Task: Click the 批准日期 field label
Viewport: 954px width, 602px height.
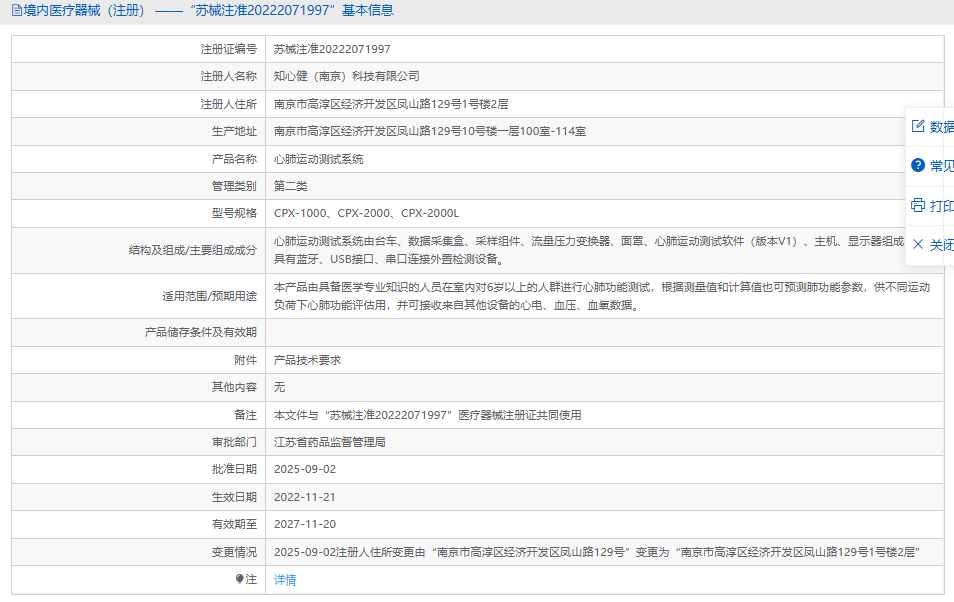Action: click(x=234, y=469)
